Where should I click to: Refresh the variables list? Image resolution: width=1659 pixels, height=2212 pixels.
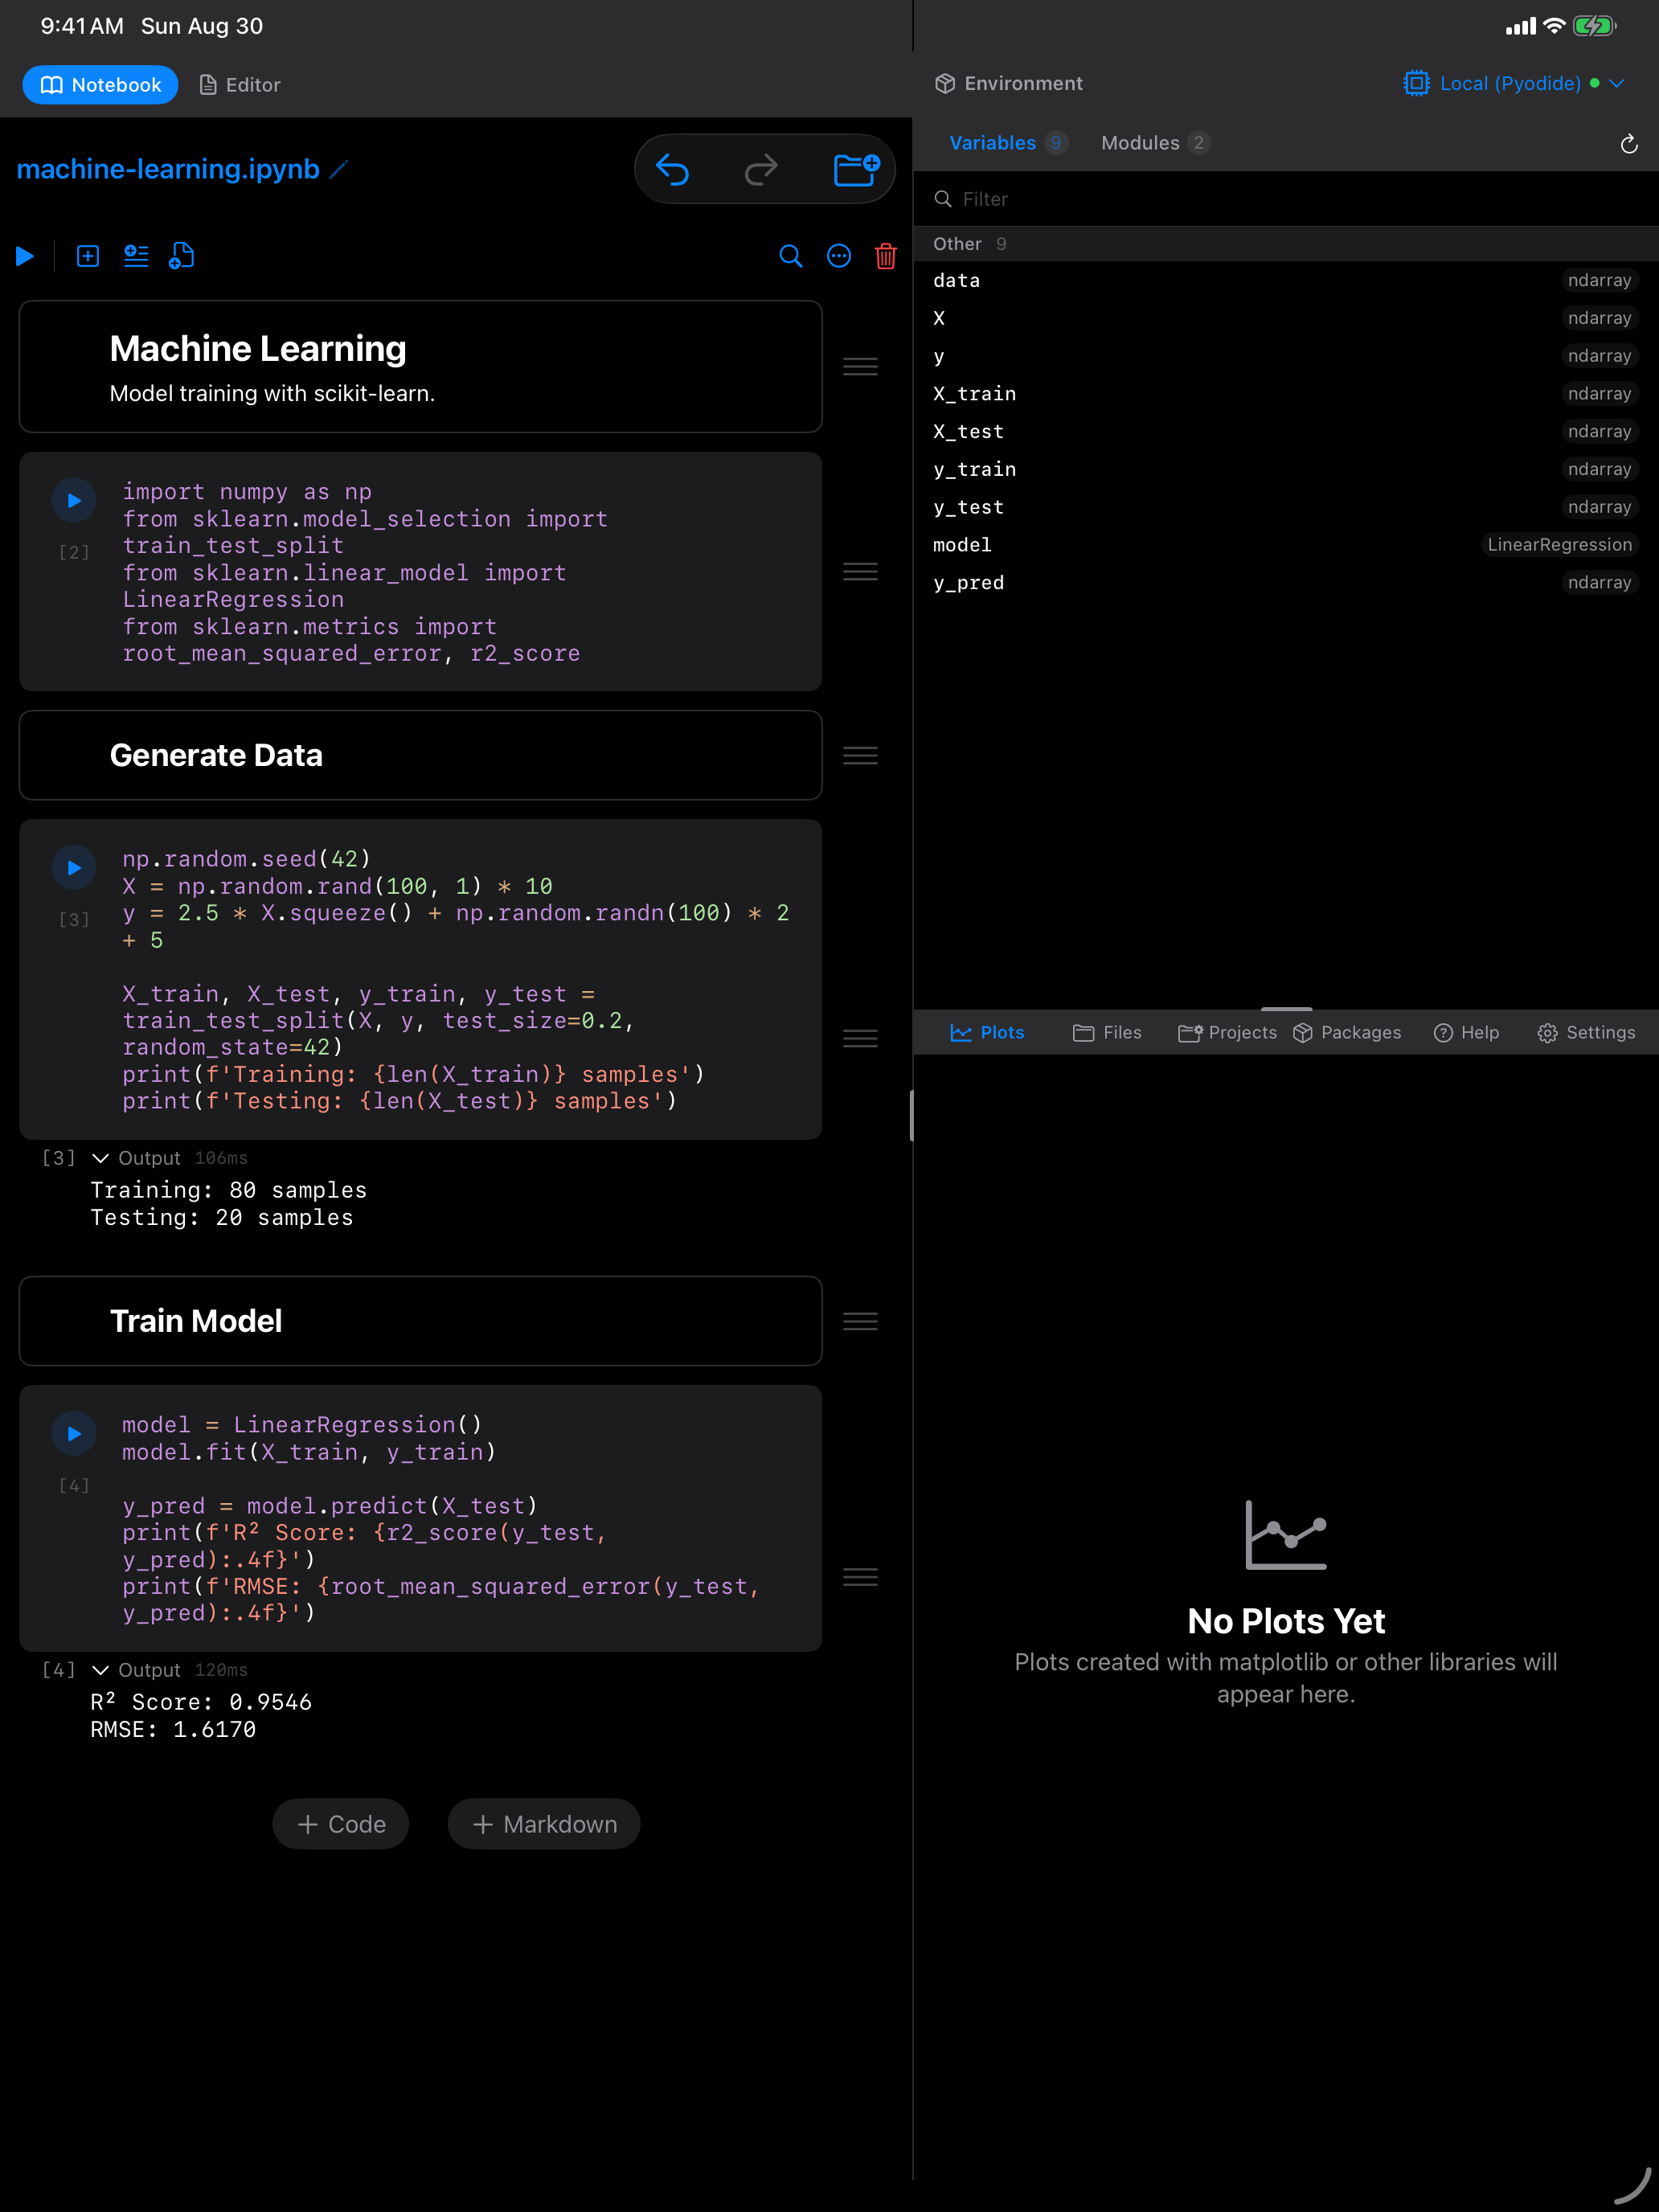click(1628, 144)
